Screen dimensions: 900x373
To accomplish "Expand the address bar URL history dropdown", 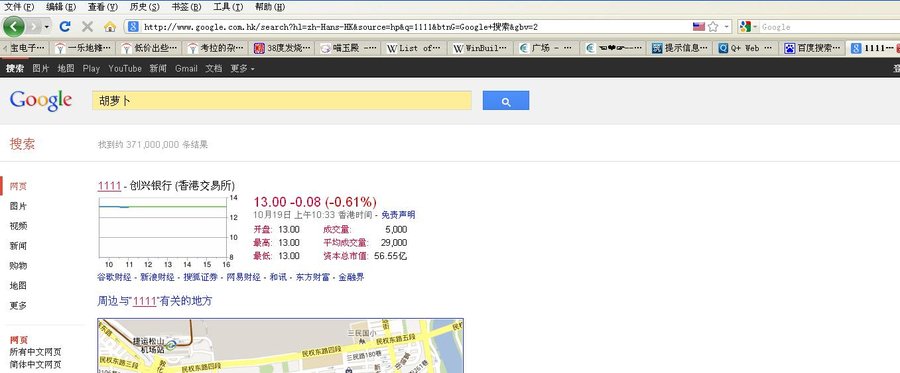I will (x=727, y=26).
